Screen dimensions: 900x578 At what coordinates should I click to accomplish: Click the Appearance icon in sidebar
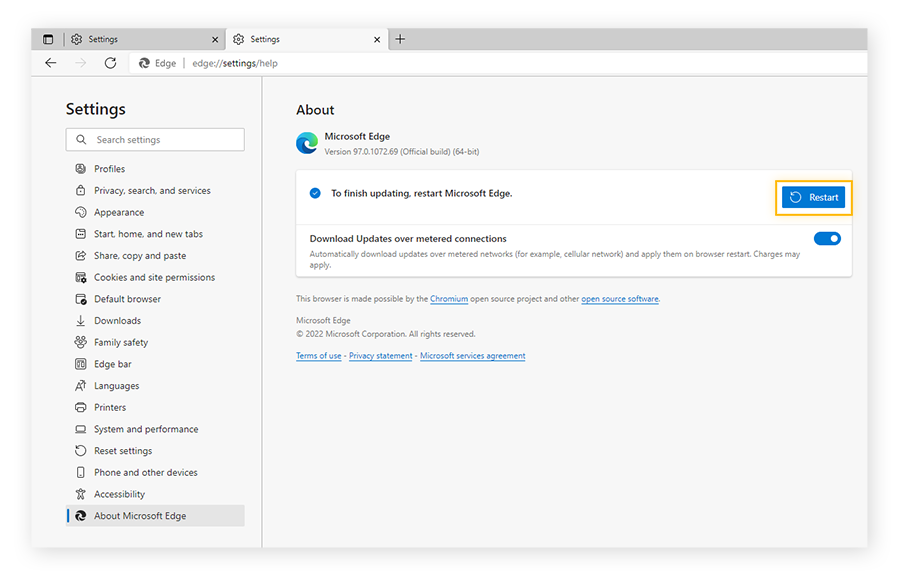(80, 212)
